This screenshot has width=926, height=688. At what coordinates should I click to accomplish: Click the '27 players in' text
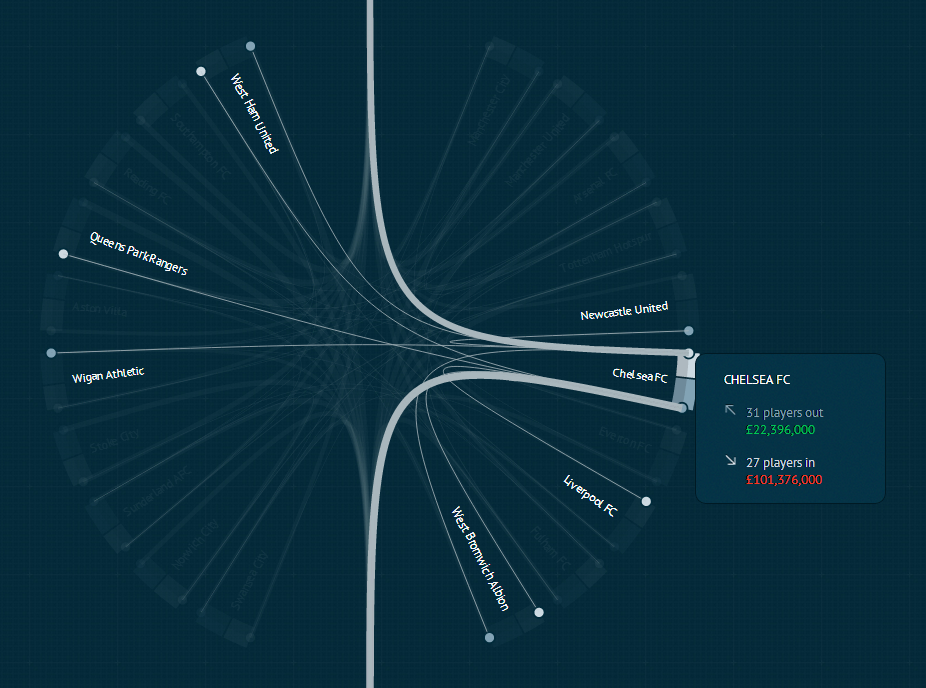(780, 462)
